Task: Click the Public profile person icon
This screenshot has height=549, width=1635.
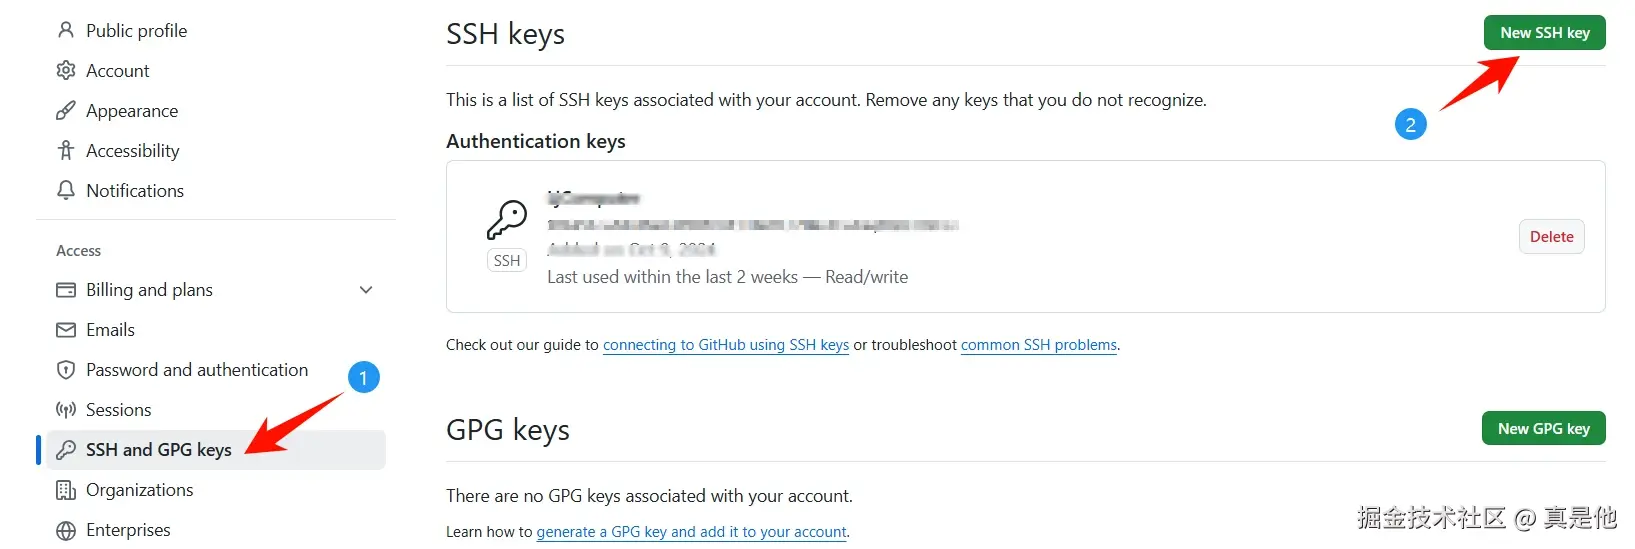Action: (66, 30)
